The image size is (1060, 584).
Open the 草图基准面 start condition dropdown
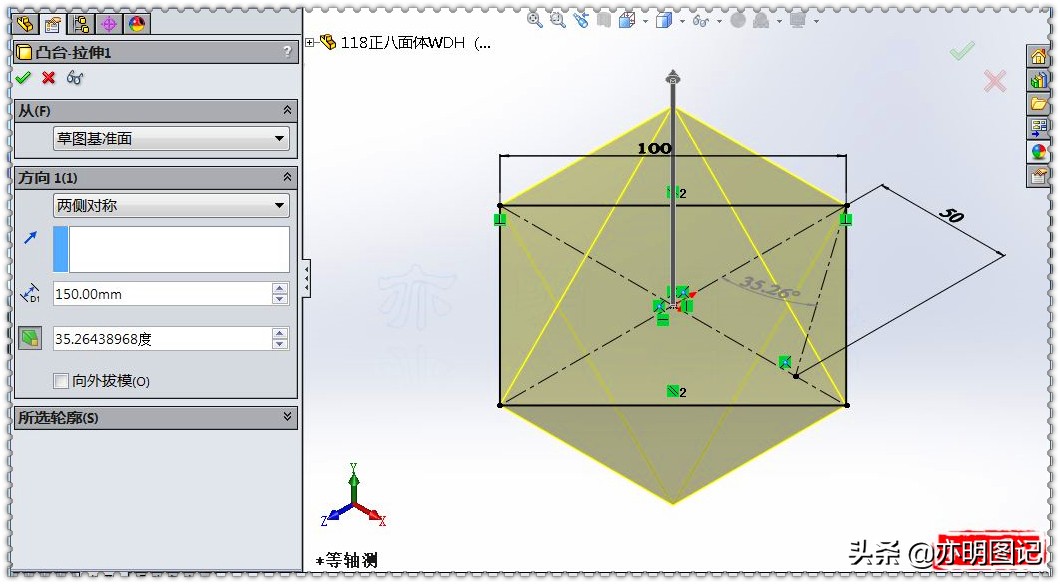click(281, 138)
